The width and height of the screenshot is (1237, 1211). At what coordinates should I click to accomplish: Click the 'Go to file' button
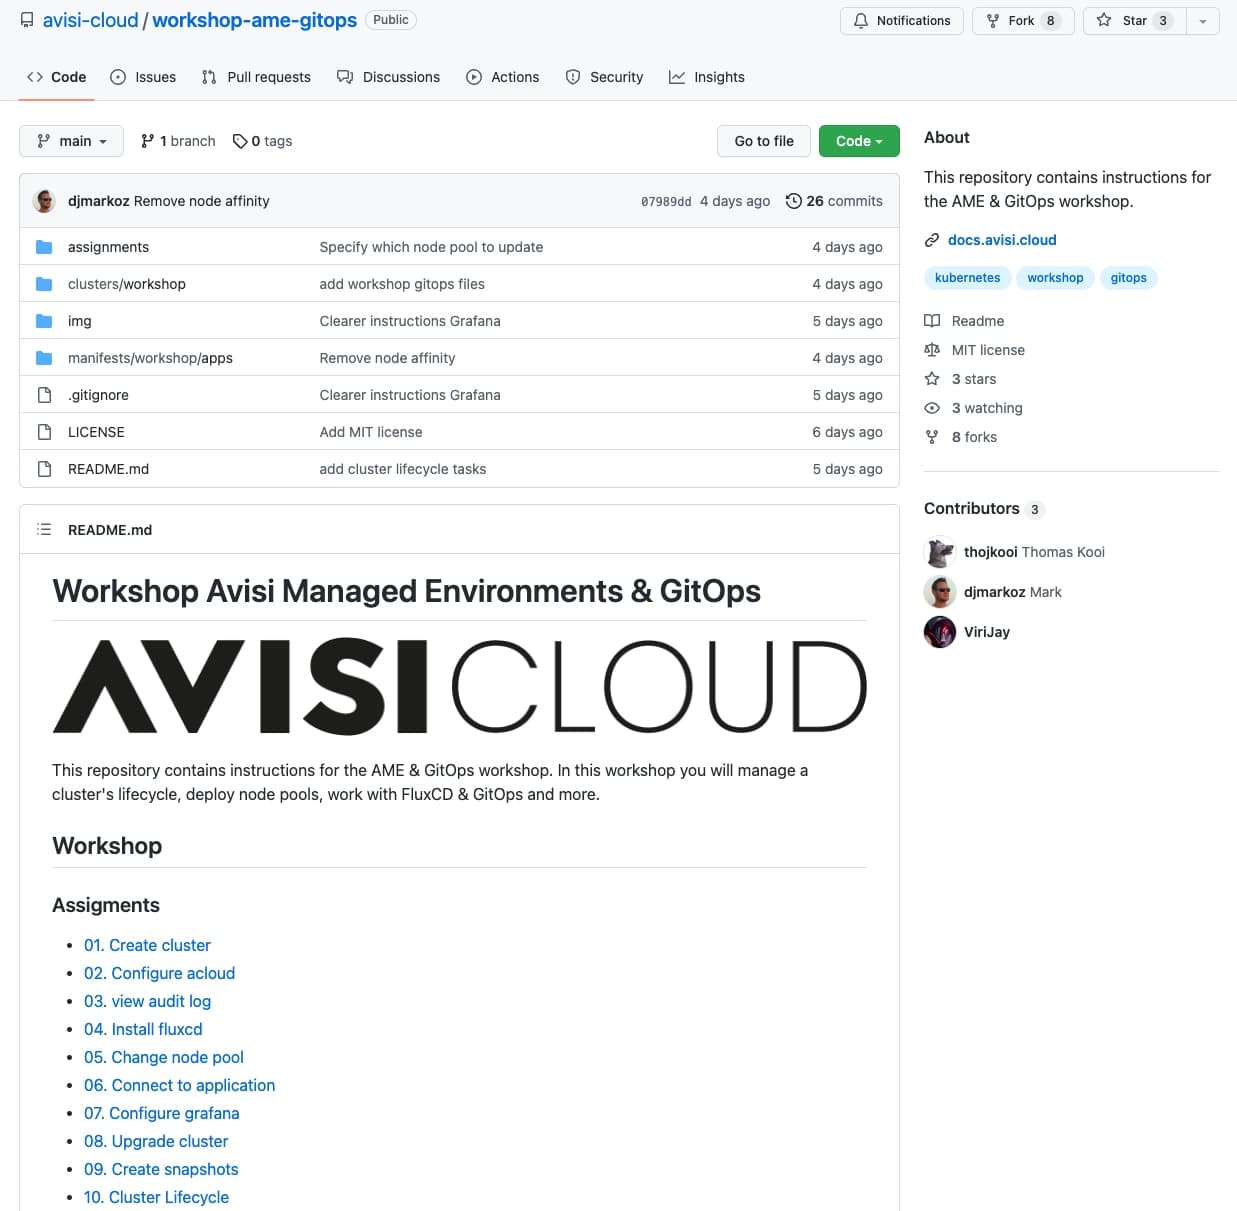pos(763,140)
